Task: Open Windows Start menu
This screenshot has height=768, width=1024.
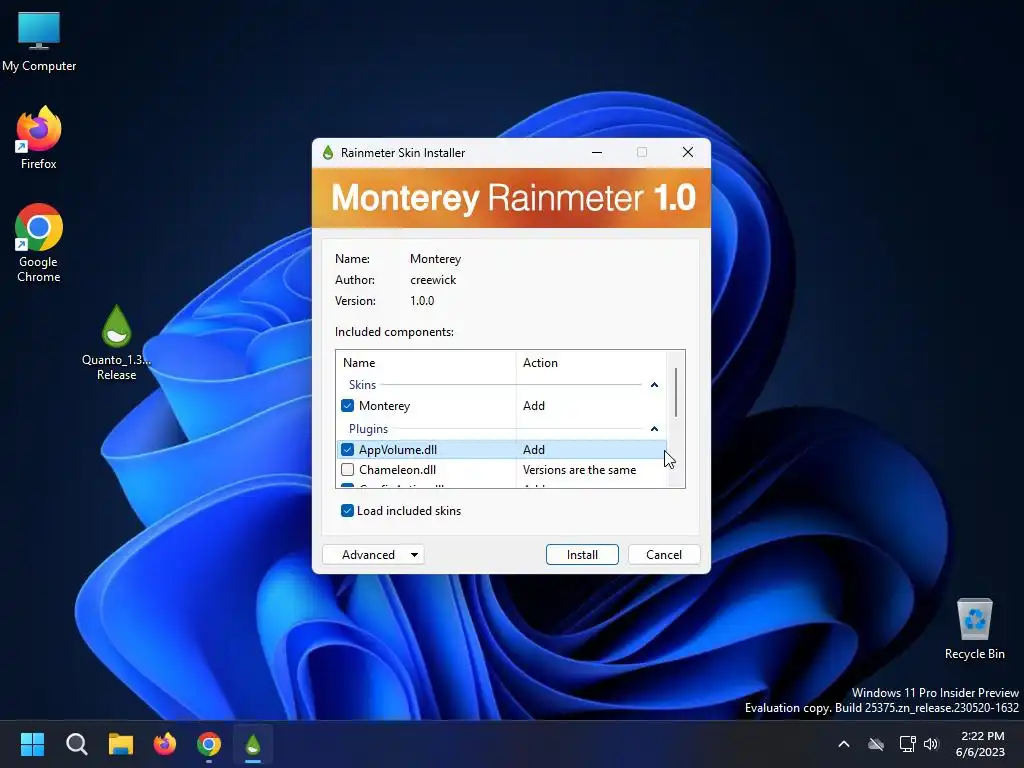Action: click(32, 744)
